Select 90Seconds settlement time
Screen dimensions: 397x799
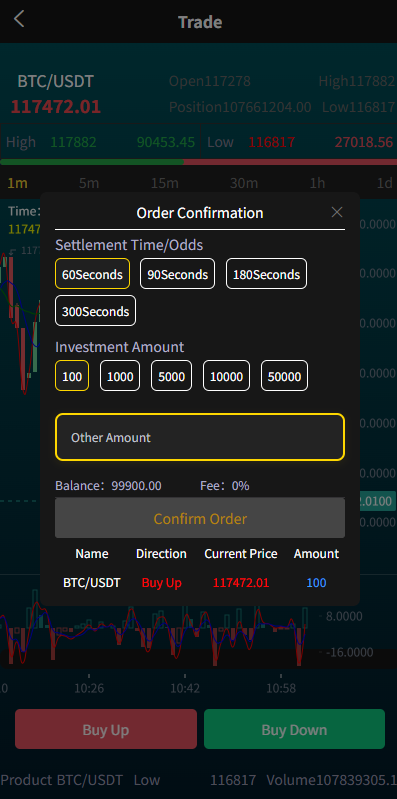[177, 274]
